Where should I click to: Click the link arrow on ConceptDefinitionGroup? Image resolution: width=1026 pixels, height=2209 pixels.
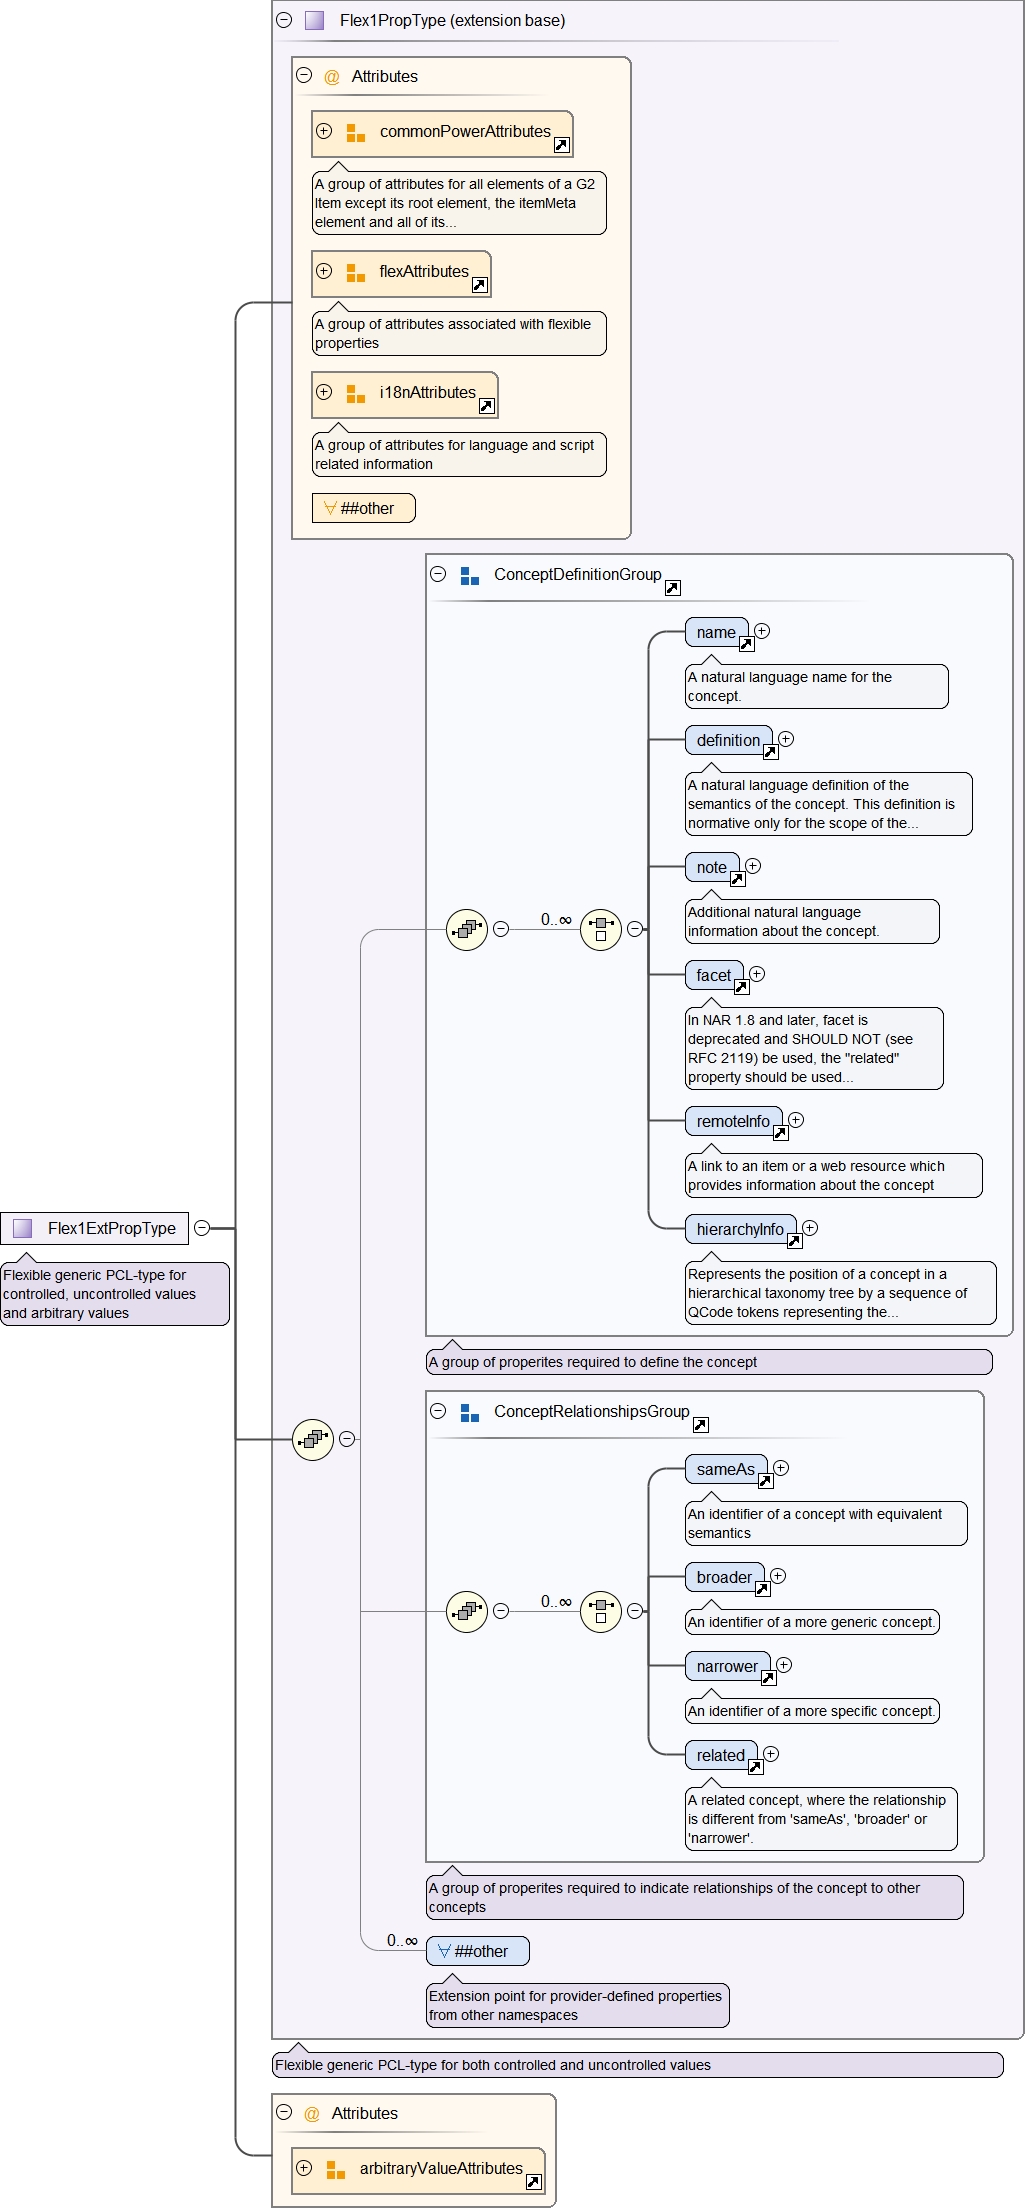tap(673, 588)
